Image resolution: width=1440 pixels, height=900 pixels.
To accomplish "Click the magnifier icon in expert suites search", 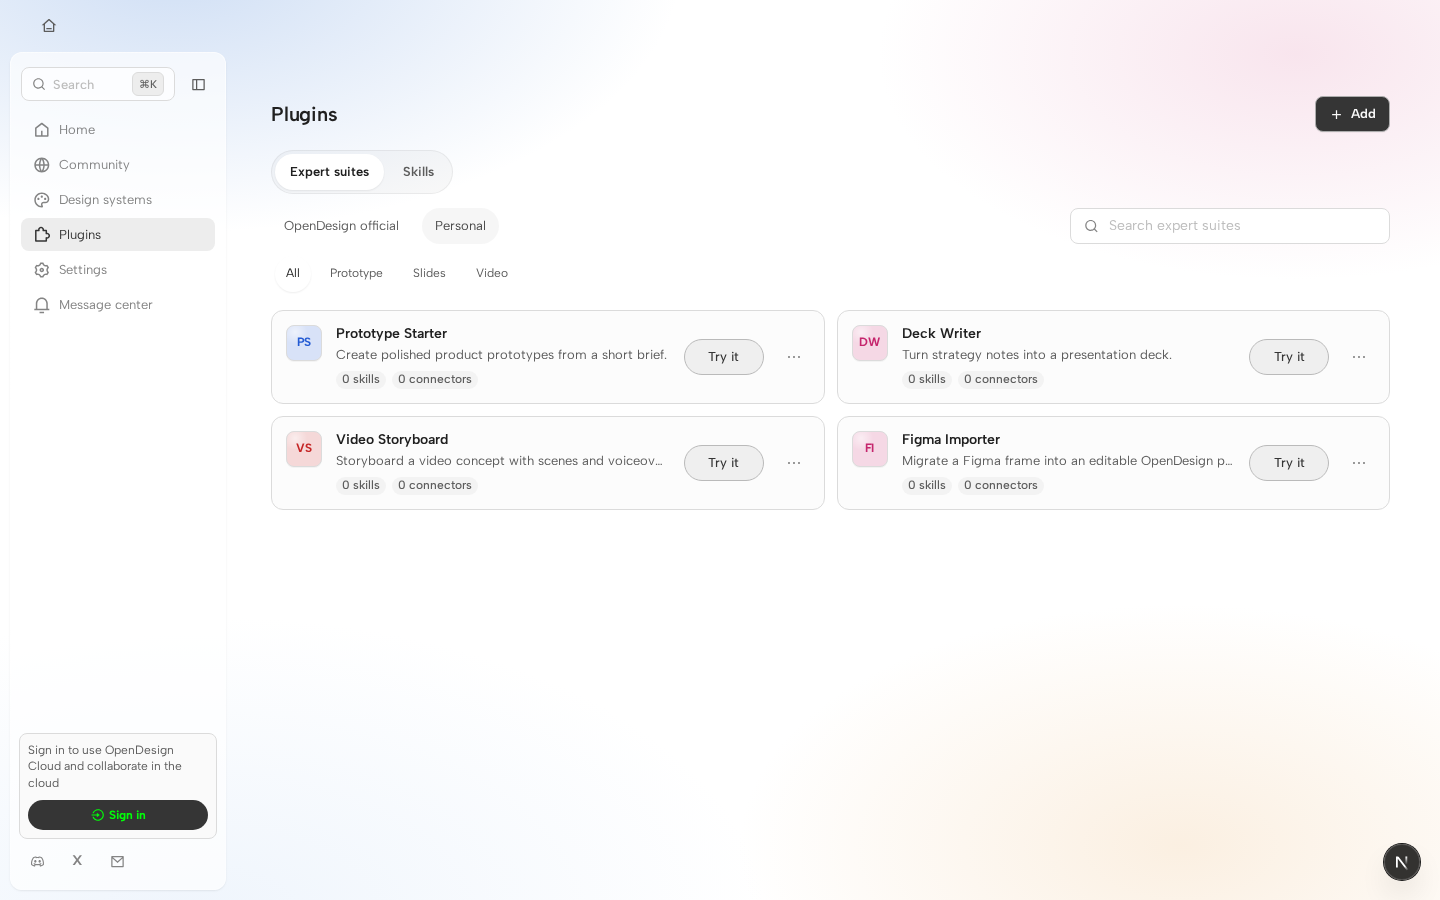I will (1091, 226).
